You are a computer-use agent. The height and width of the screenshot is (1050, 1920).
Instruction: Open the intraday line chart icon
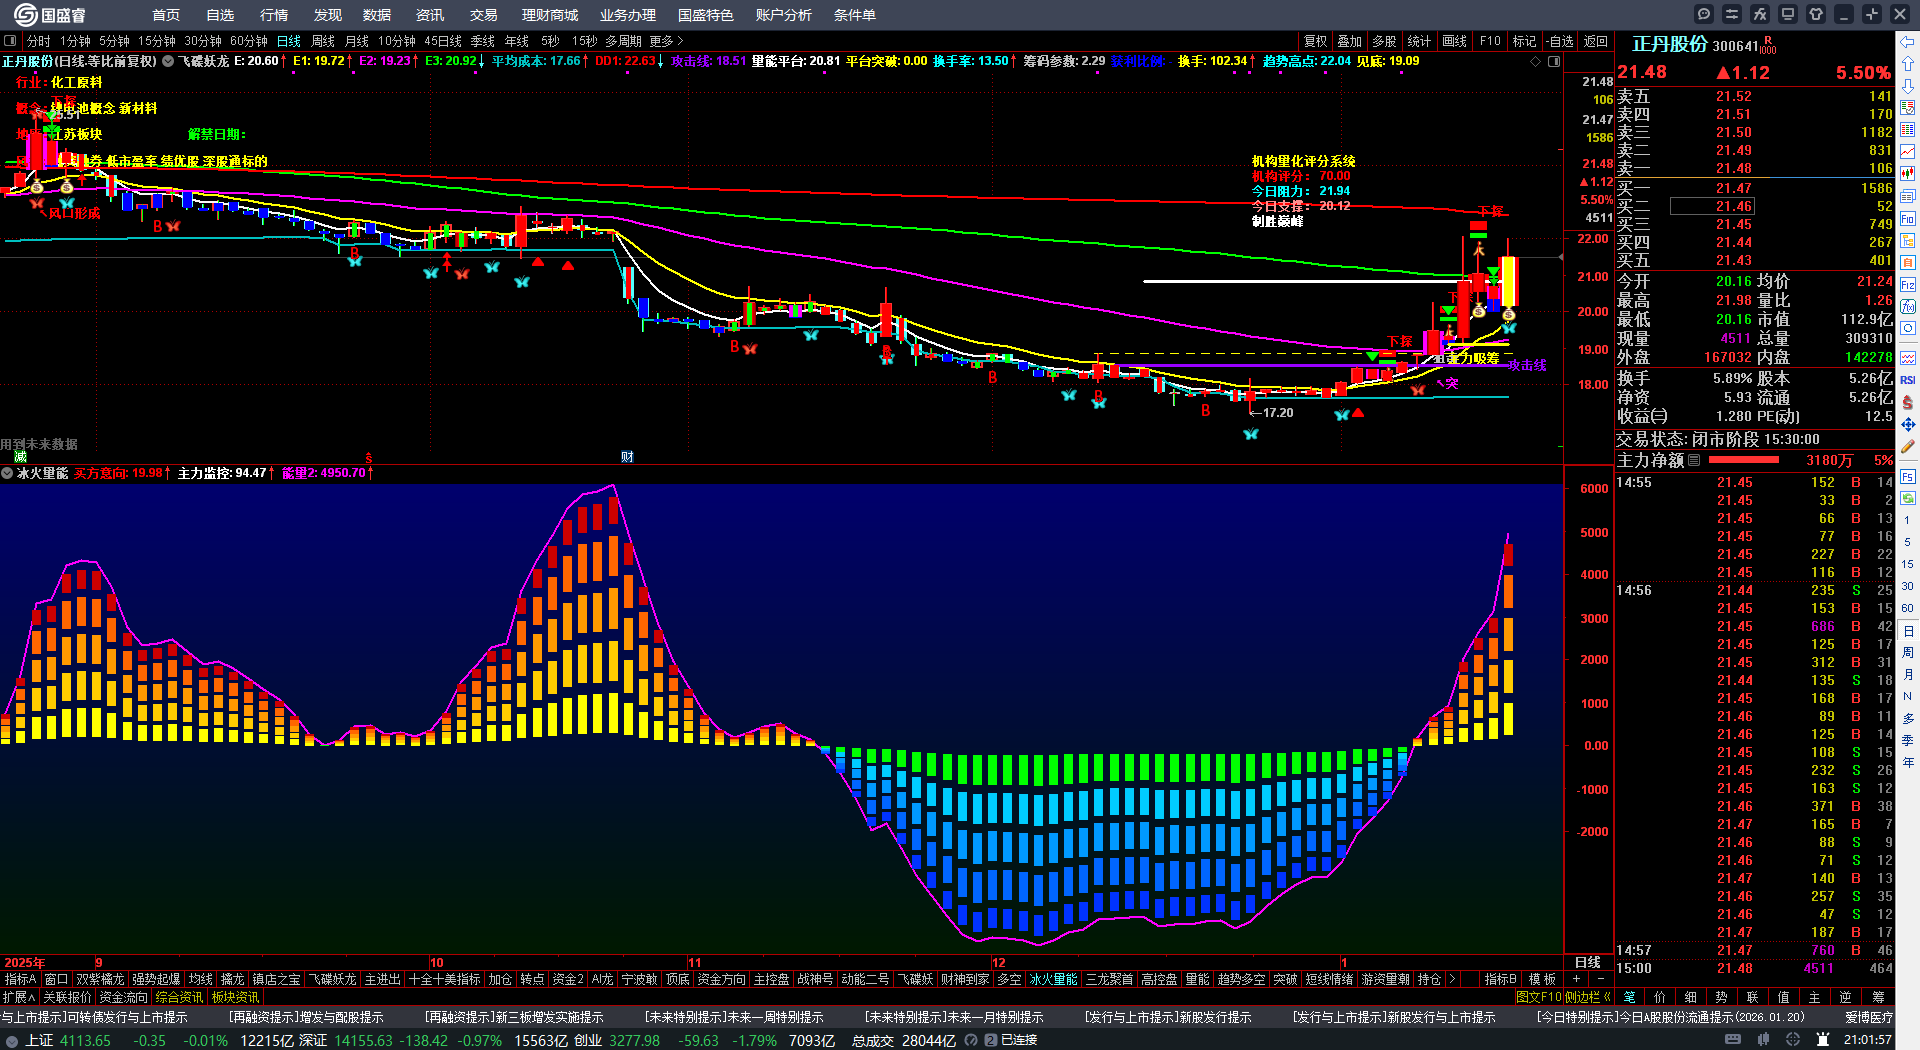(x=1908, y=152)
